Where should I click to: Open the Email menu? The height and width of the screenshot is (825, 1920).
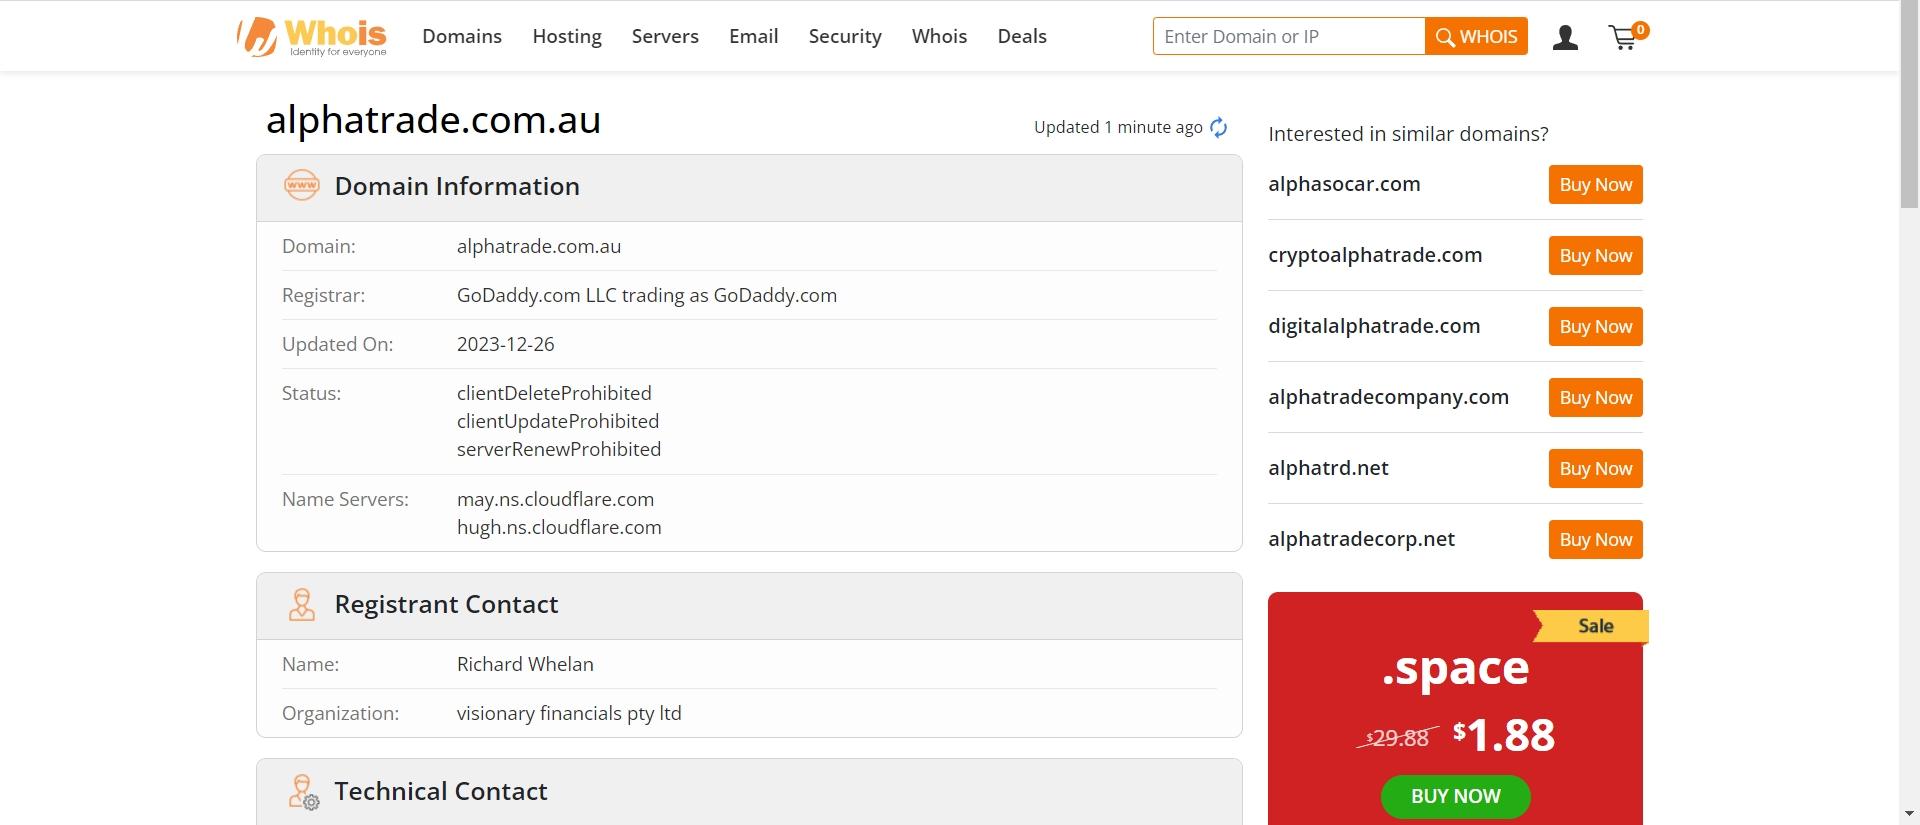pyautogui.click(x=753, y=36)
